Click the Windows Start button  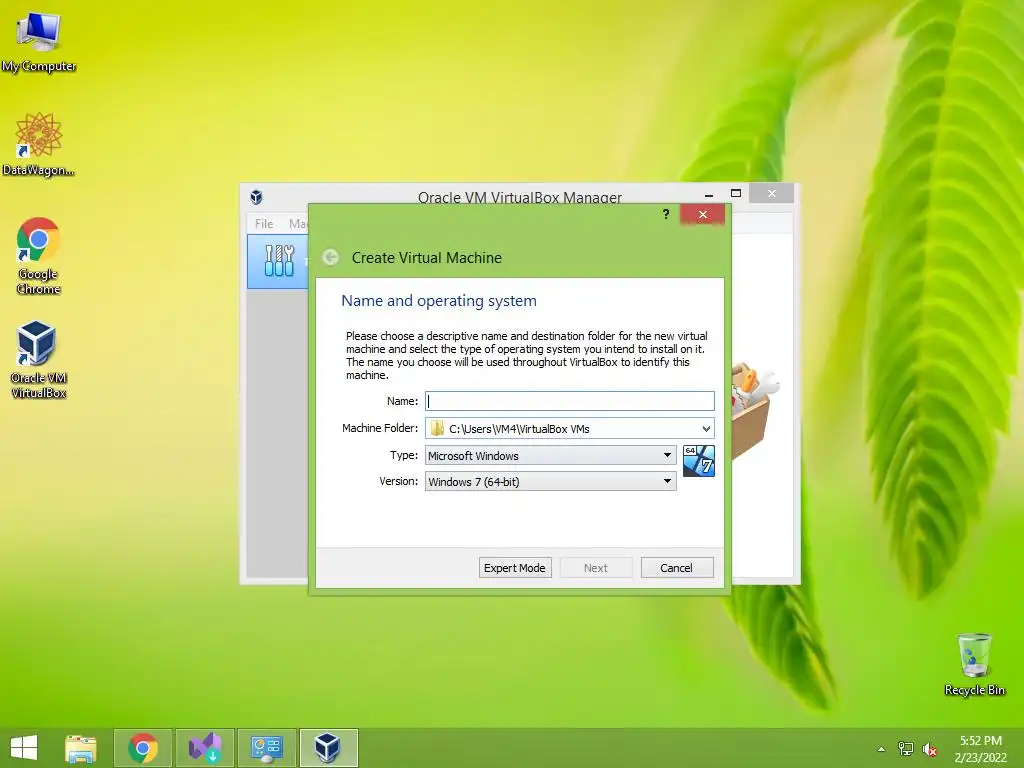tap(24, 748)
